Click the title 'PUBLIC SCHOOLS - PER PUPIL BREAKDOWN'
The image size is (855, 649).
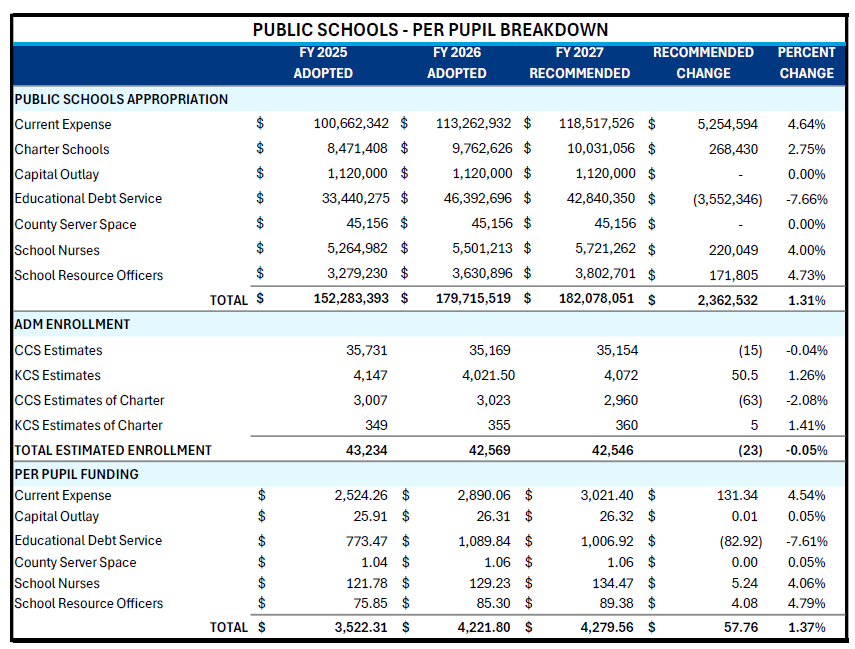point(430,29)
